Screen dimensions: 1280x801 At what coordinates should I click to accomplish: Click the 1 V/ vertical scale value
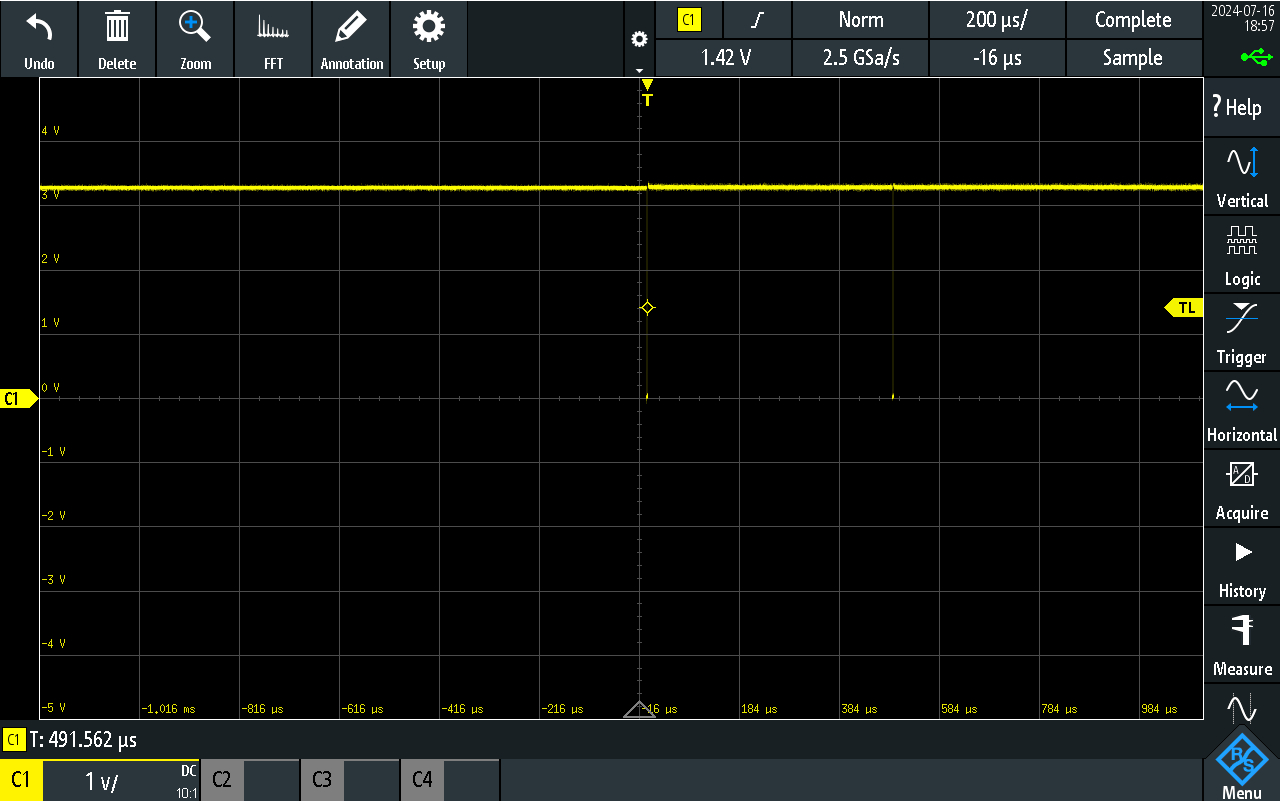(101, 782)
